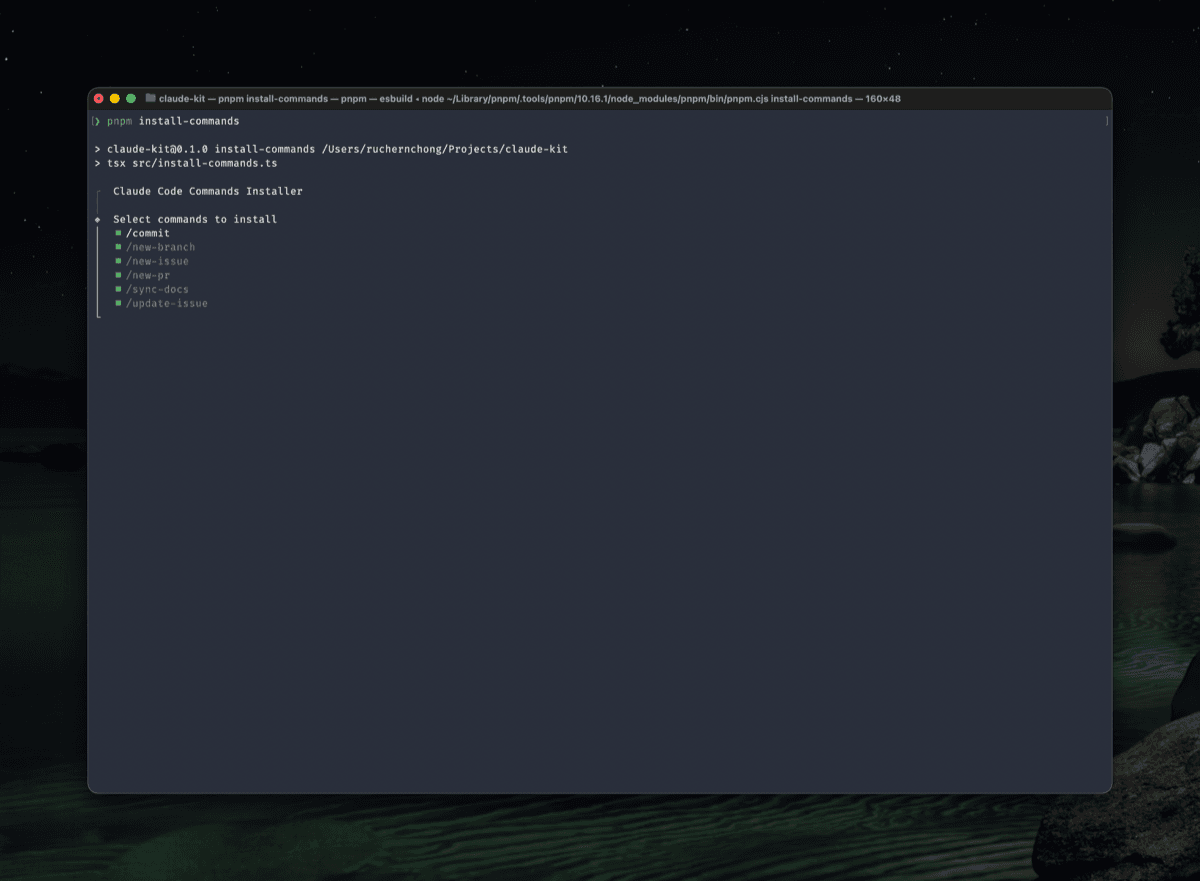Click the claude-kit@0.1.0 package name
The image size is (1200, 881).
(x=157, y=149)
